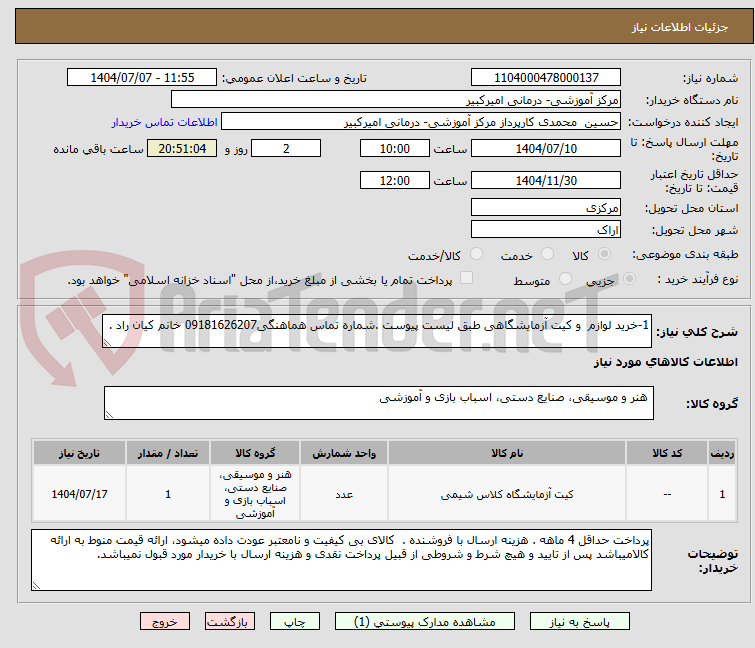Click the اطلاعات کالاهای مورد نیاز heading
Viewport: 755px width, 648px height.
[665, 362]
